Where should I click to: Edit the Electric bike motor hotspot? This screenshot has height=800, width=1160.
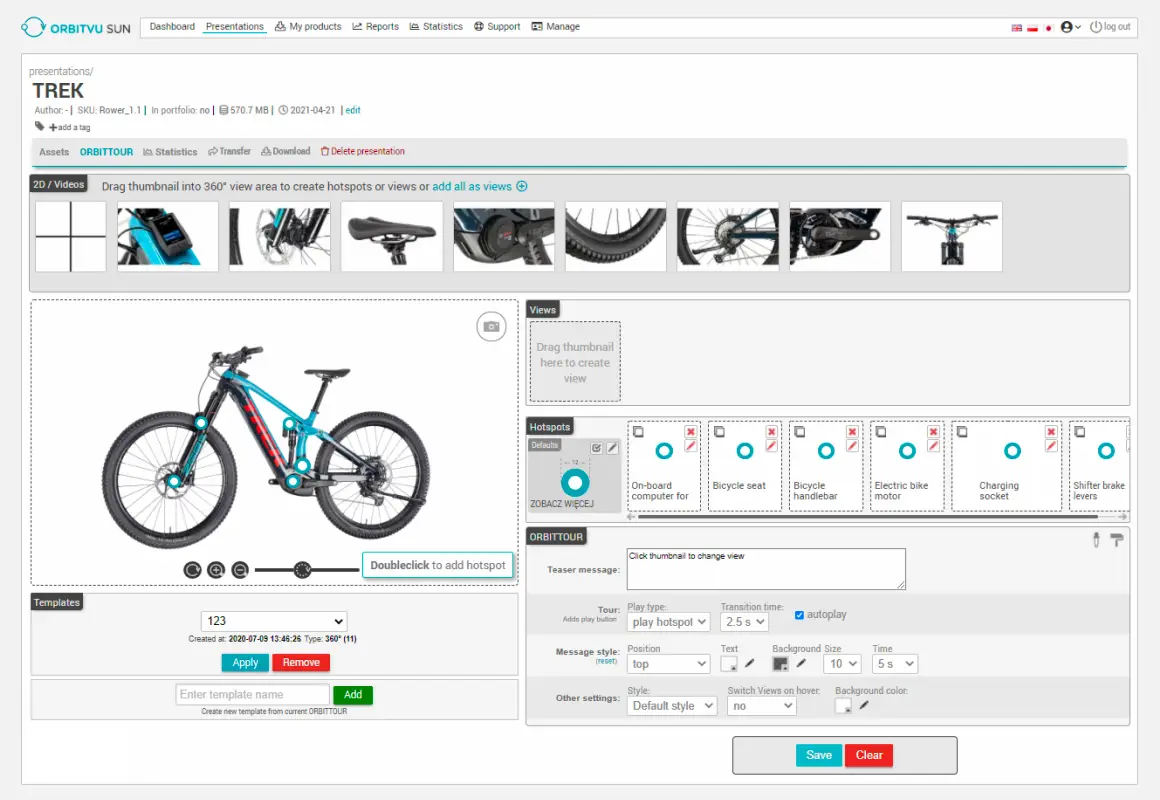pyautogui.click(x=933, y=448)
